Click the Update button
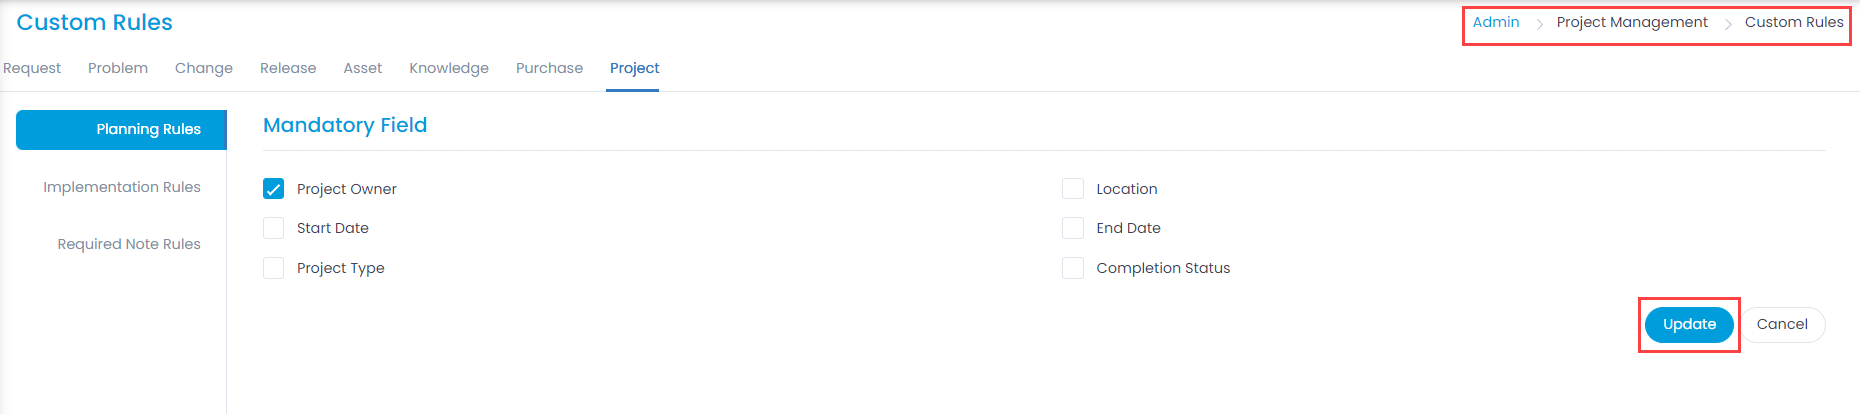Screen dimensions: 1860x414 tap(1689, 324)
